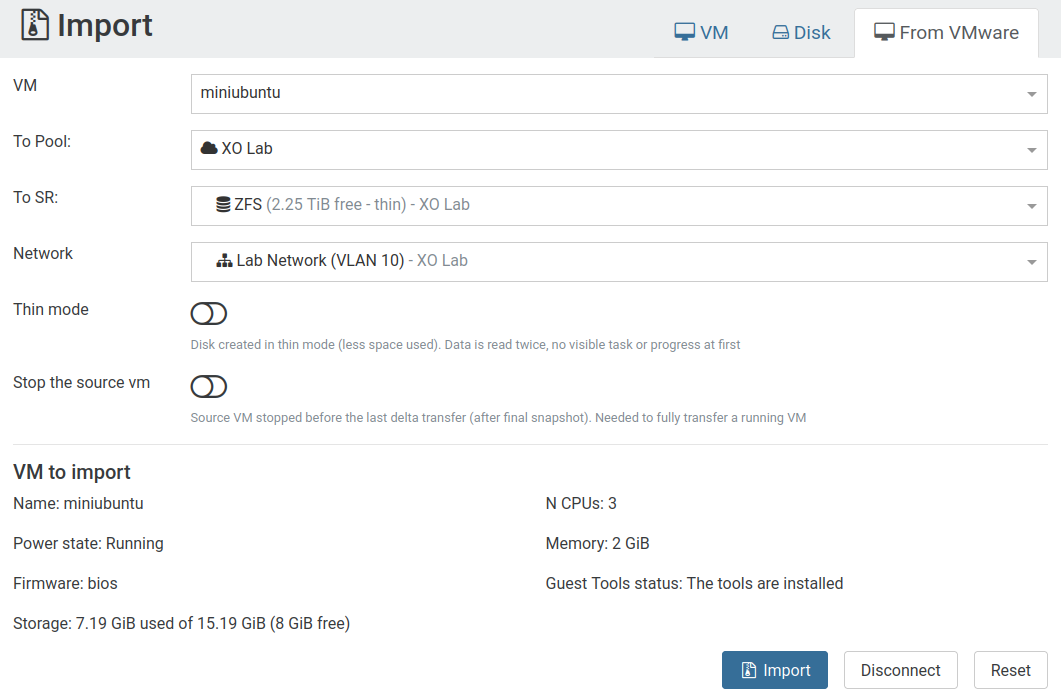Switch to the Disk tab
Viewport: 1061px width, 694px height.
[x=801, y=32]
